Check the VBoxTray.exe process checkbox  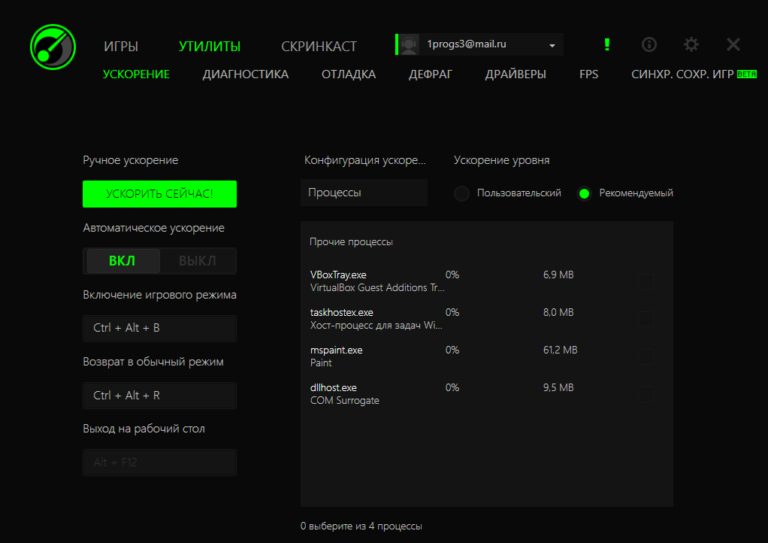(x=646, y=282)
